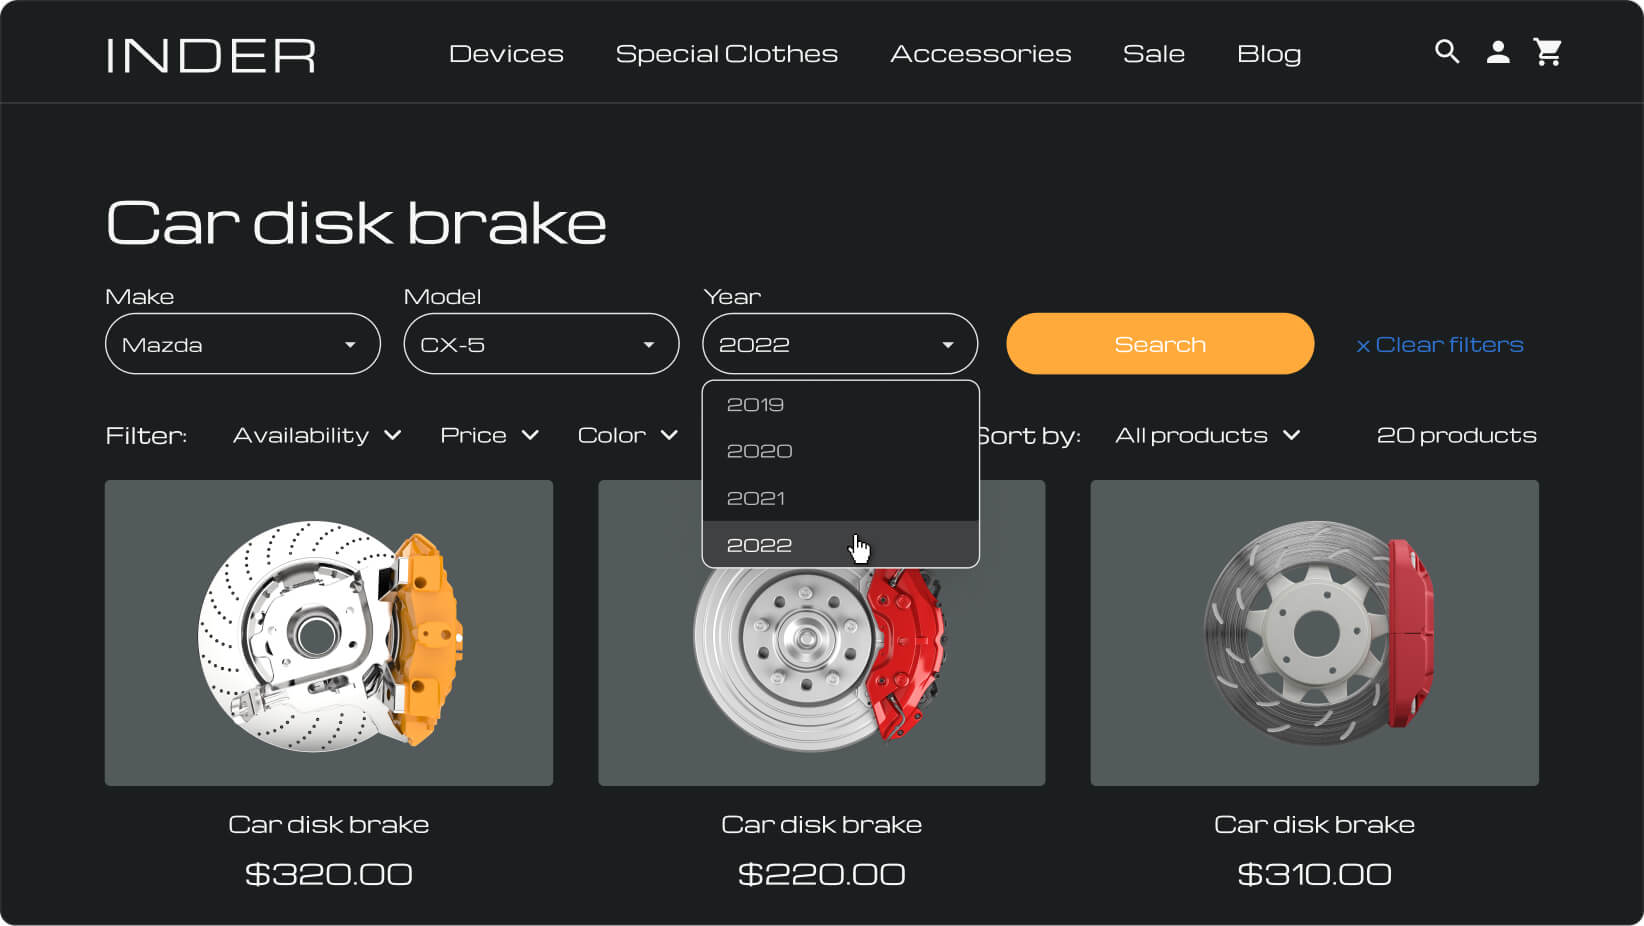The width and height of the screenshot is (1644, 926).
Task: Go to the Special Clothes menu
Action: 726,54
